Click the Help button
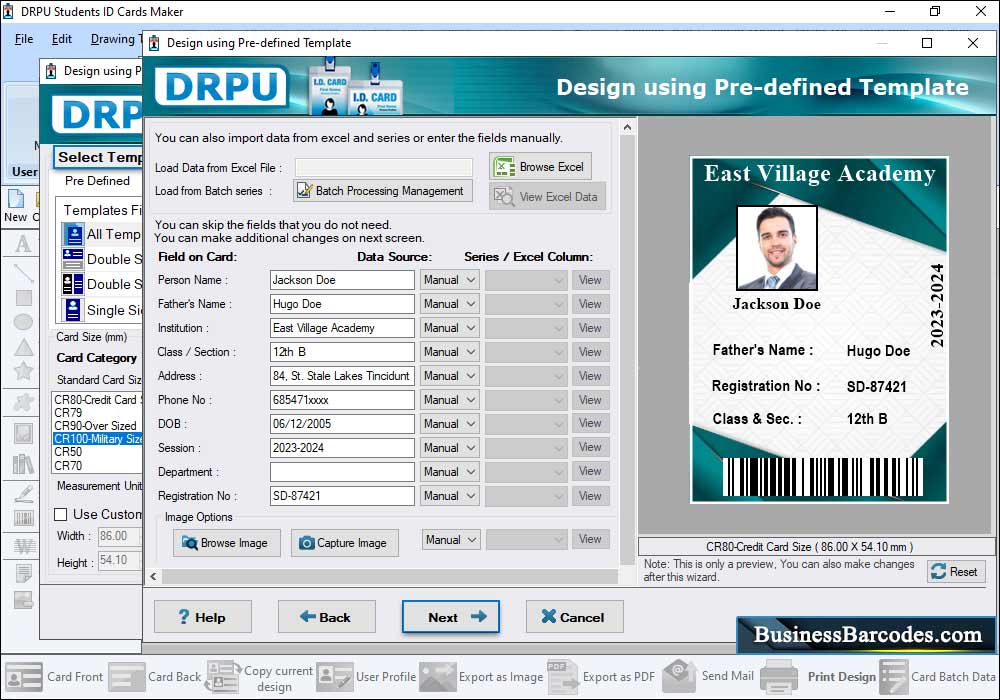This screenshot has height=700, width=1000. tap(203, 617)
